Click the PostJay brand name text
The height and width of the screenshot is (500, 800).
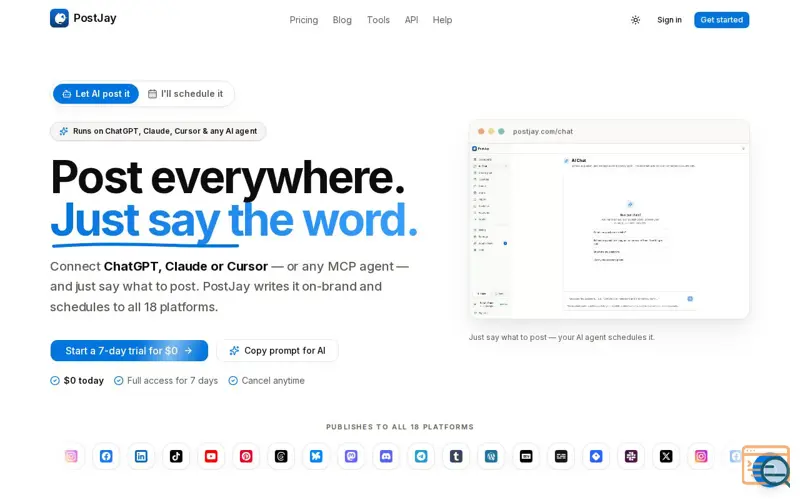pyautogui.click(x=95, y=18)
